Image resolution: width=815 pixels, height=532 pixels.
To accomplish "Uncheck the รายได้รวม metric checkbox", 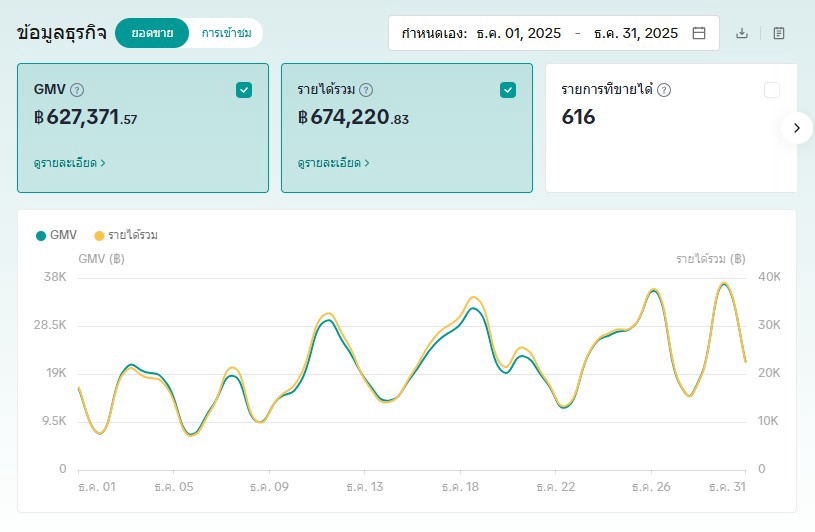I will click(508, 90).
